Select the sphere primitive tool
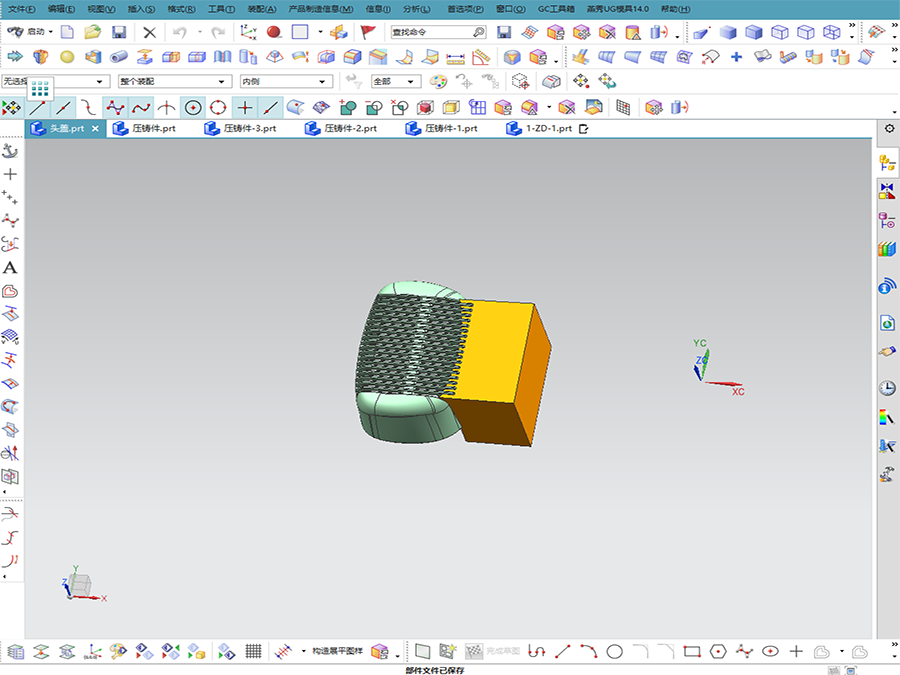The width and height of the screenshot is (900, 675). point(67,57)
